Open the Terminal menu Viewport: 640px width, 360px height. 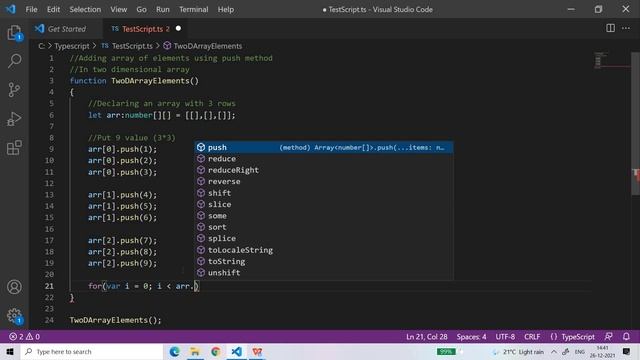coord(193,9)
